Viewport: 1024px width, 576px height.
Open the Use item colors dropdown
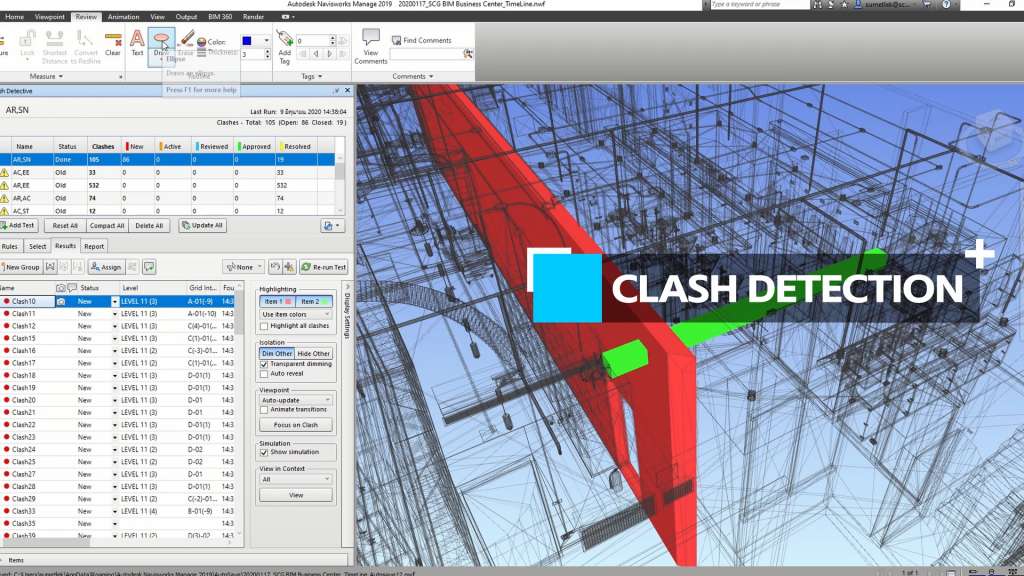click(296, 314)
